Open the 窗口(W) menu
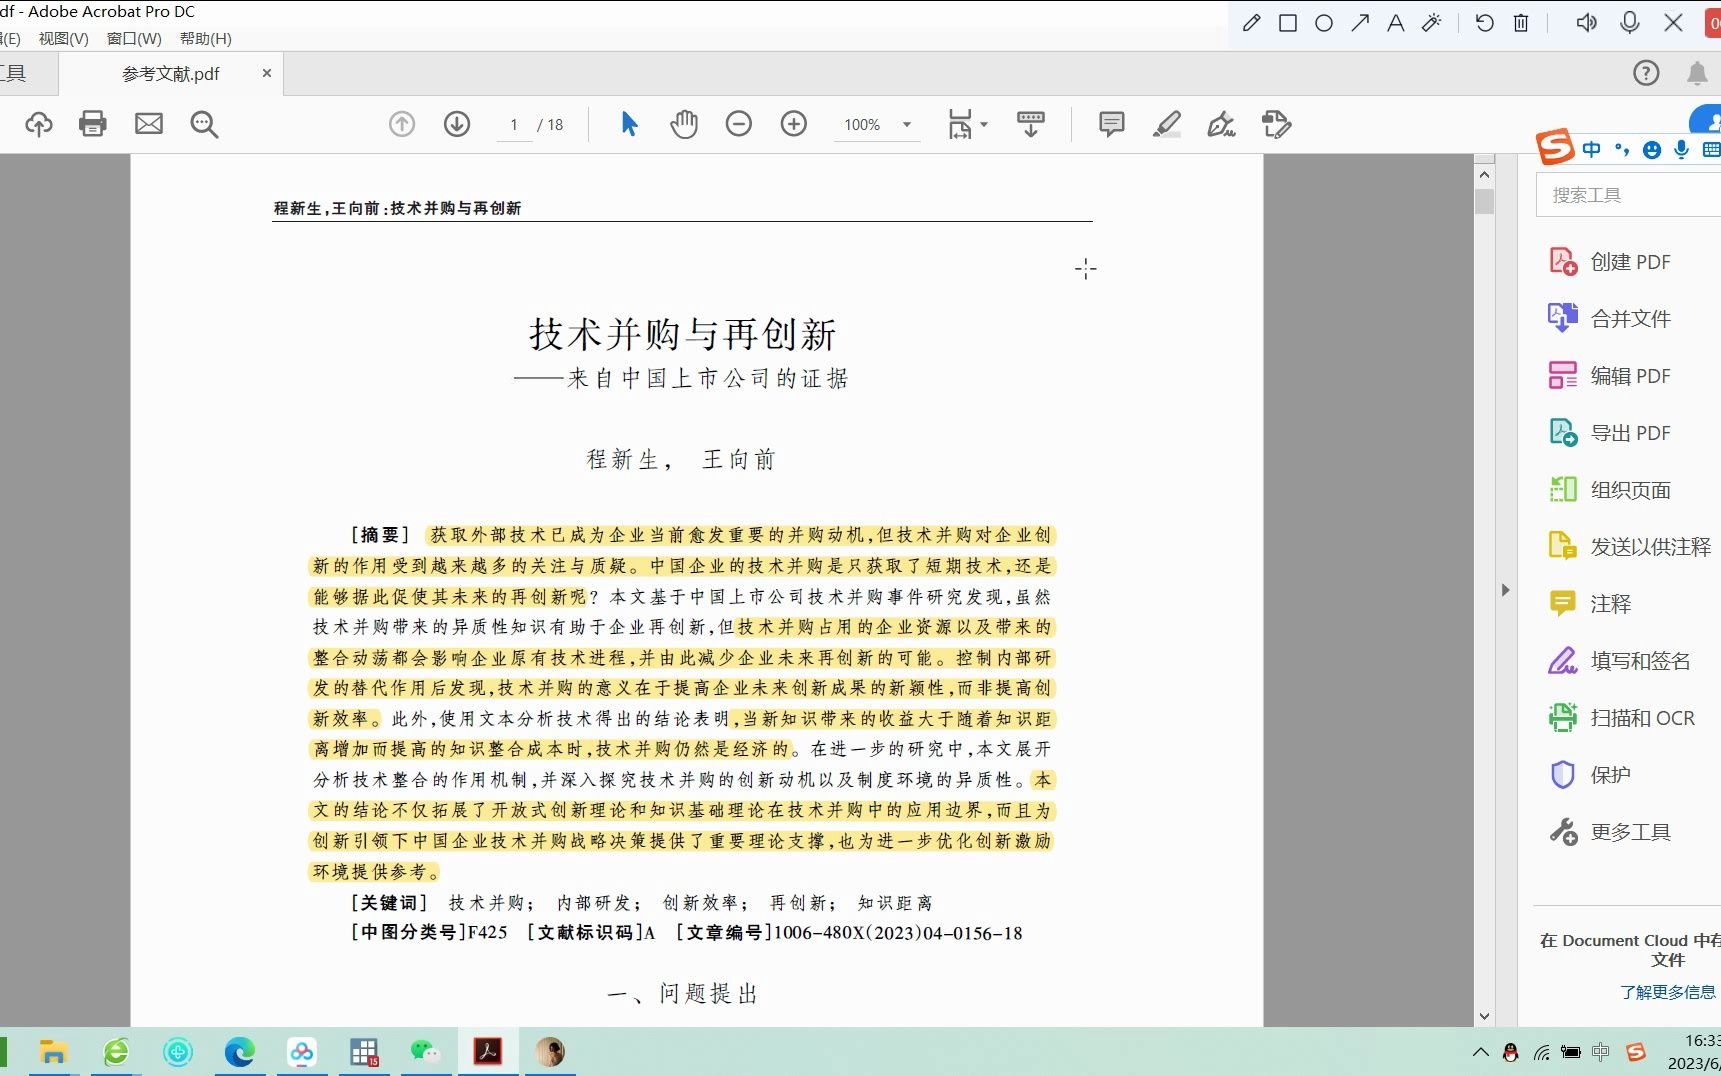The width and height of the screenshot is (1721, 1076). pyautogui.click(x=134, y=38)
